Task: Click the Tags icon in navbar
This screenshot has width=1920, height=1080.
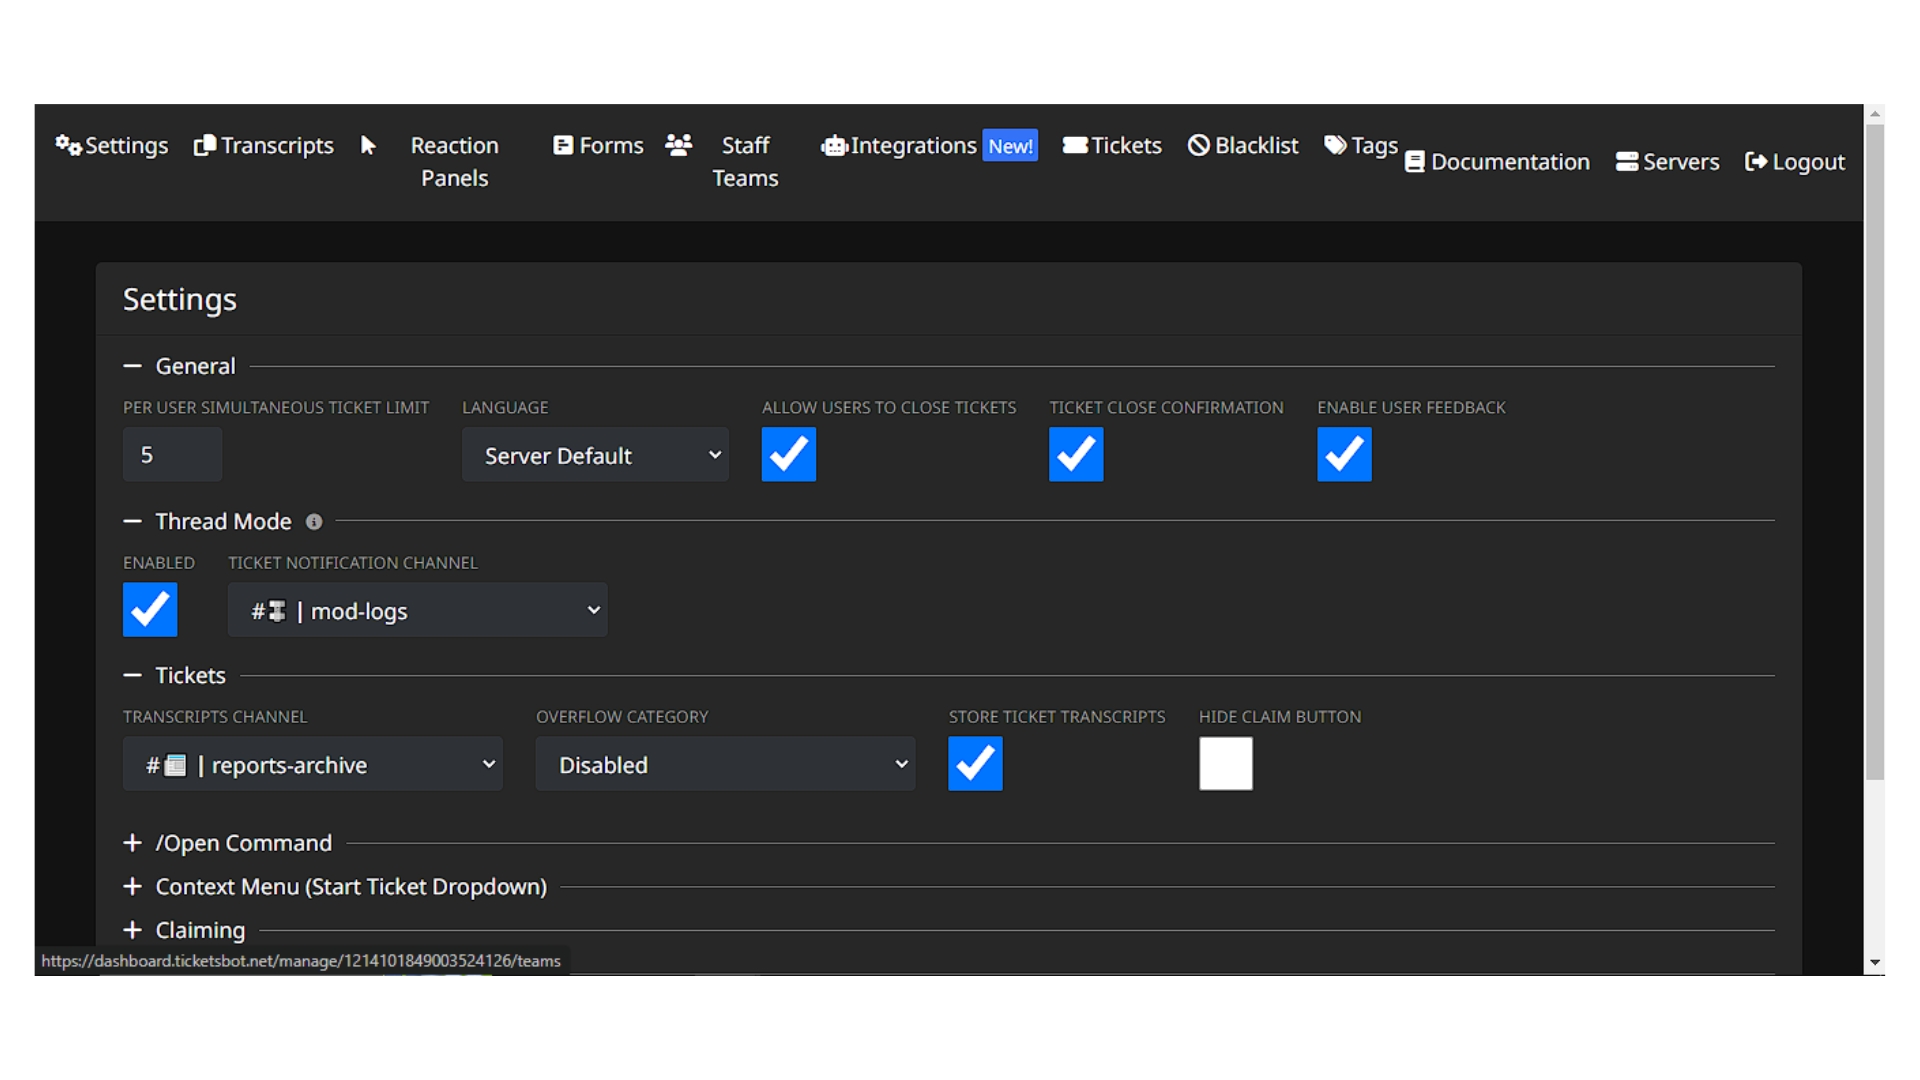Action: pyautogui.click(x=1335, y=146)
